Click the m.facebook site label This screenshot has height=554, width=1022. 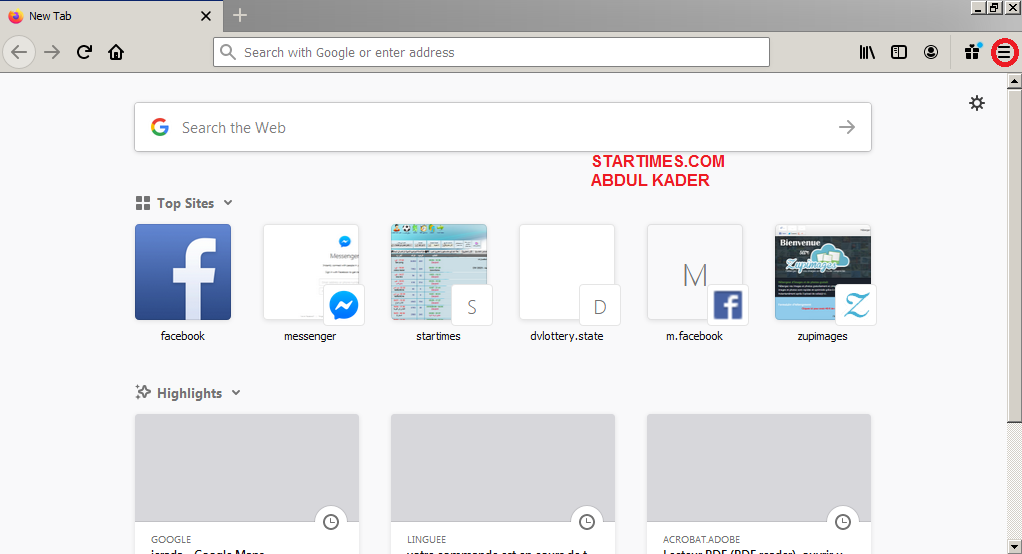[x=694, y=336]
